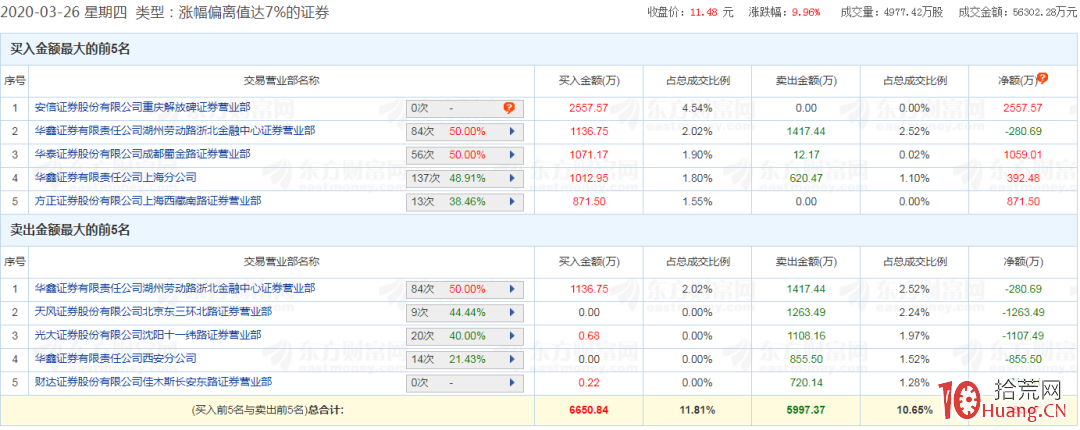The height and width of the screenshot is (430, 1080).
Task: Click the buy amount 1012.95
Action: (589, 178)
